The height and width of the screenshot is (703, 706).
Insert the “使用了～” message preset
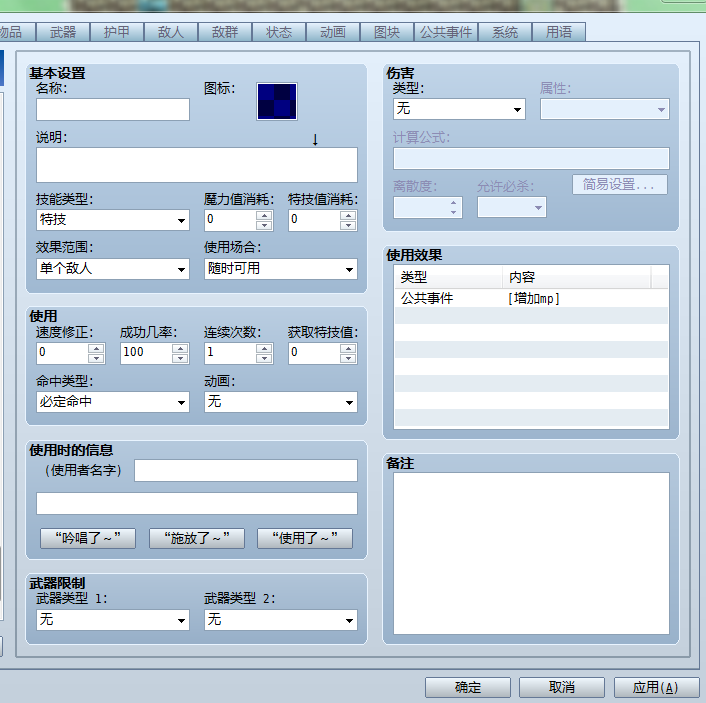point(305,538)
